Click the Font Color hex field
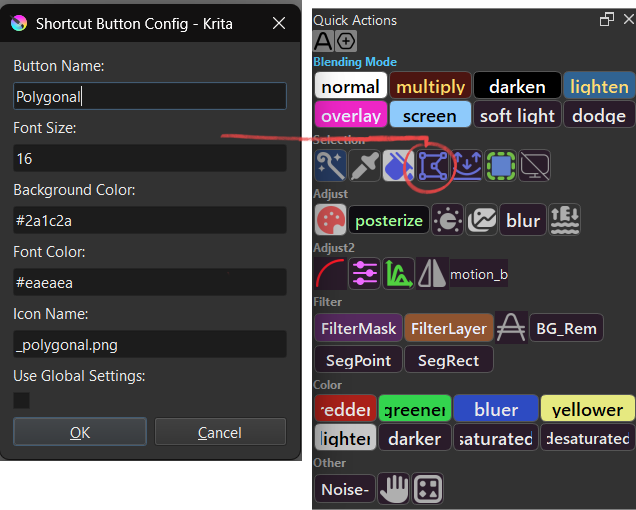636x510 pixels. coord(150,282)
